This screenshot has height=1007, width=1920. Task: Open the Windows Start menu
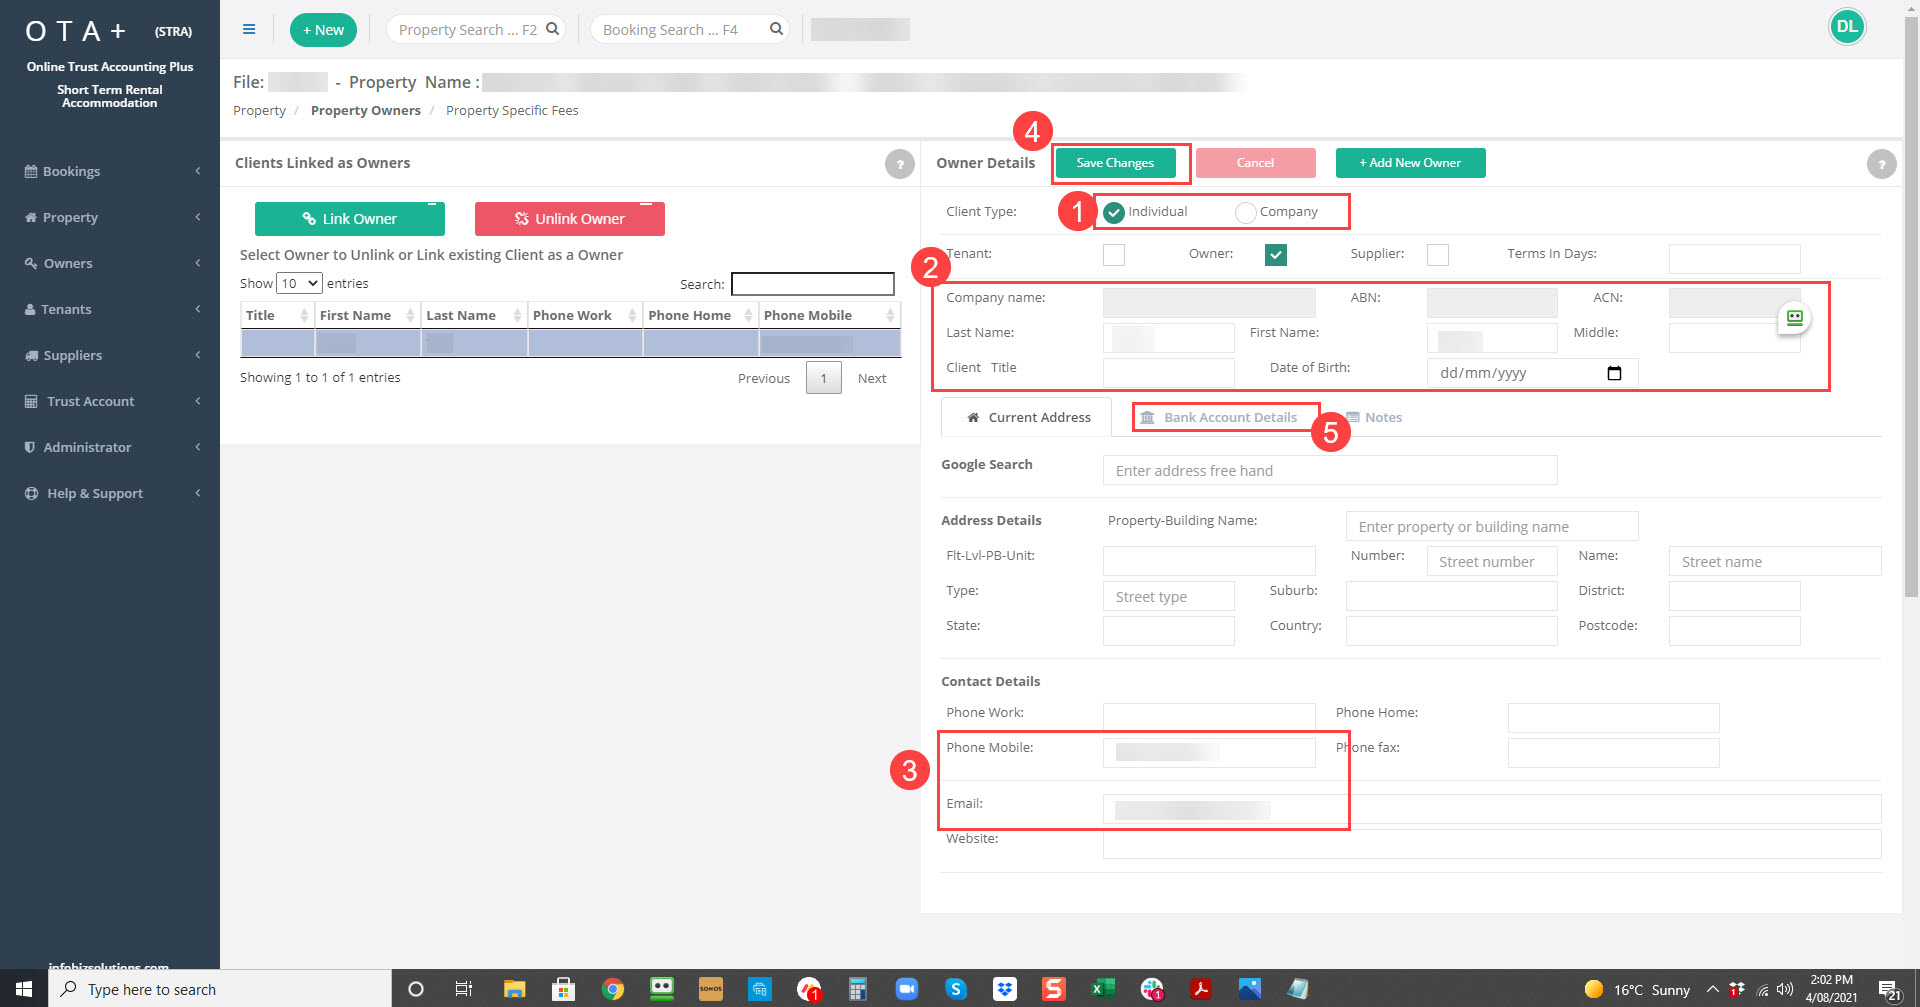pos(24,988)
